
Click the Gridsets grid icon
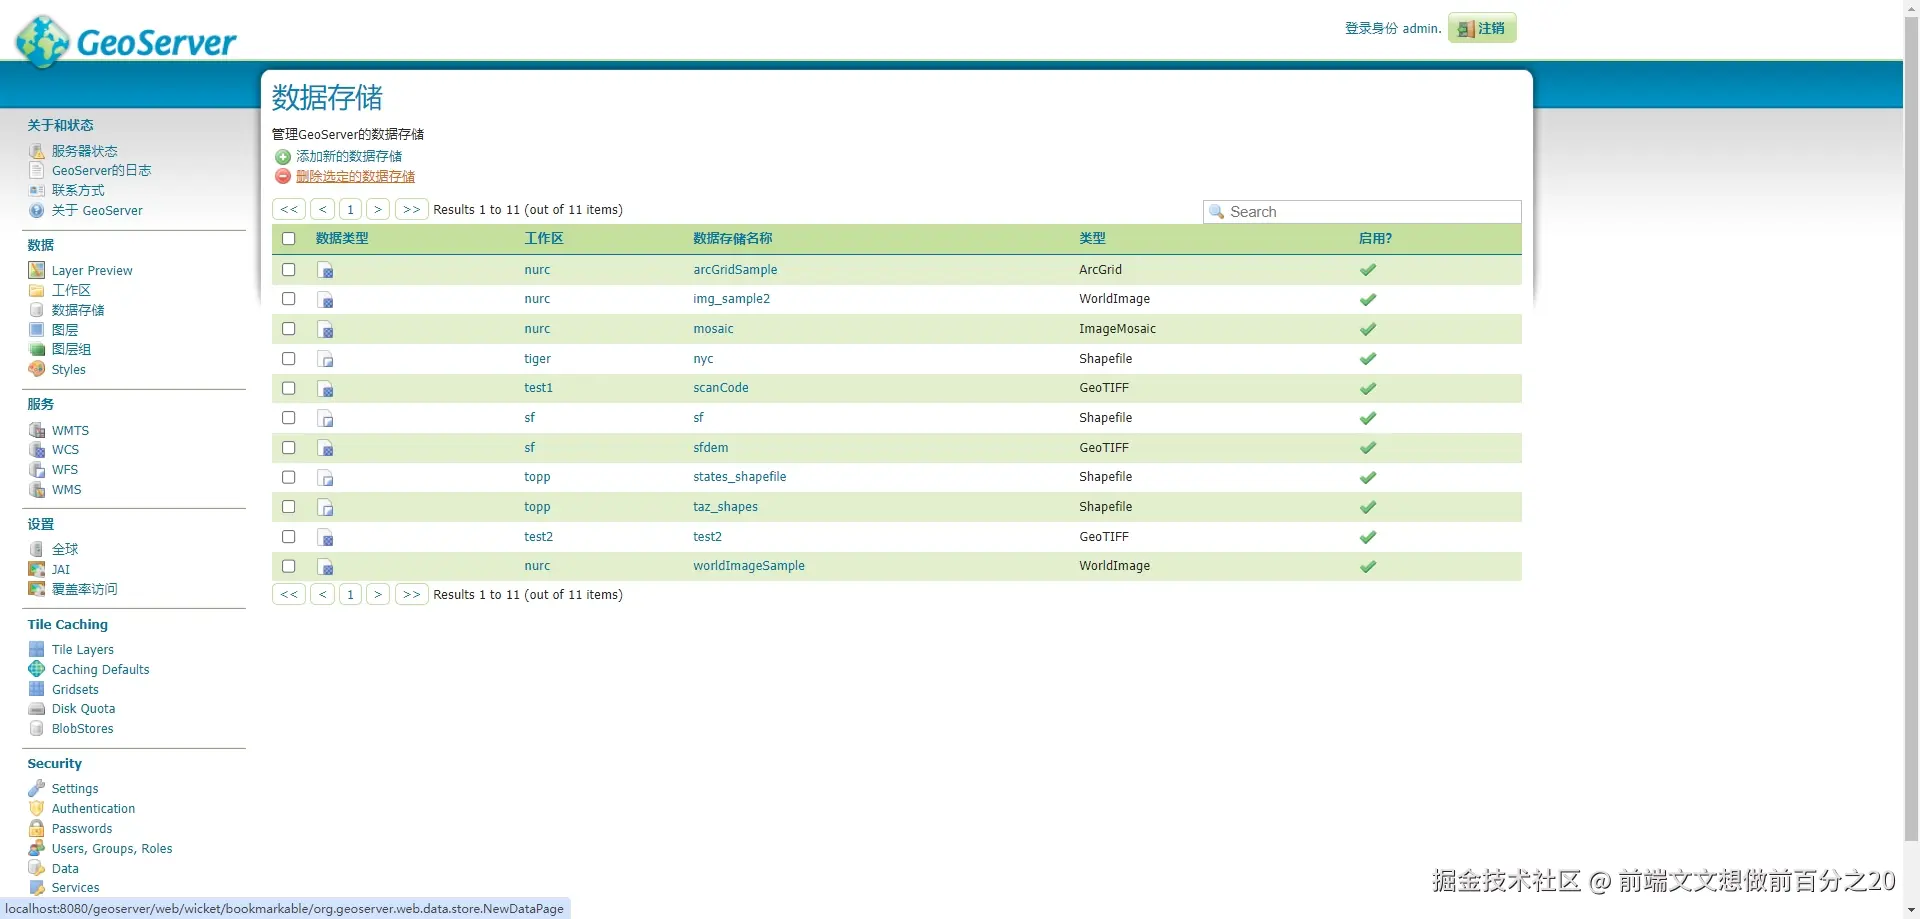[37, 689]
